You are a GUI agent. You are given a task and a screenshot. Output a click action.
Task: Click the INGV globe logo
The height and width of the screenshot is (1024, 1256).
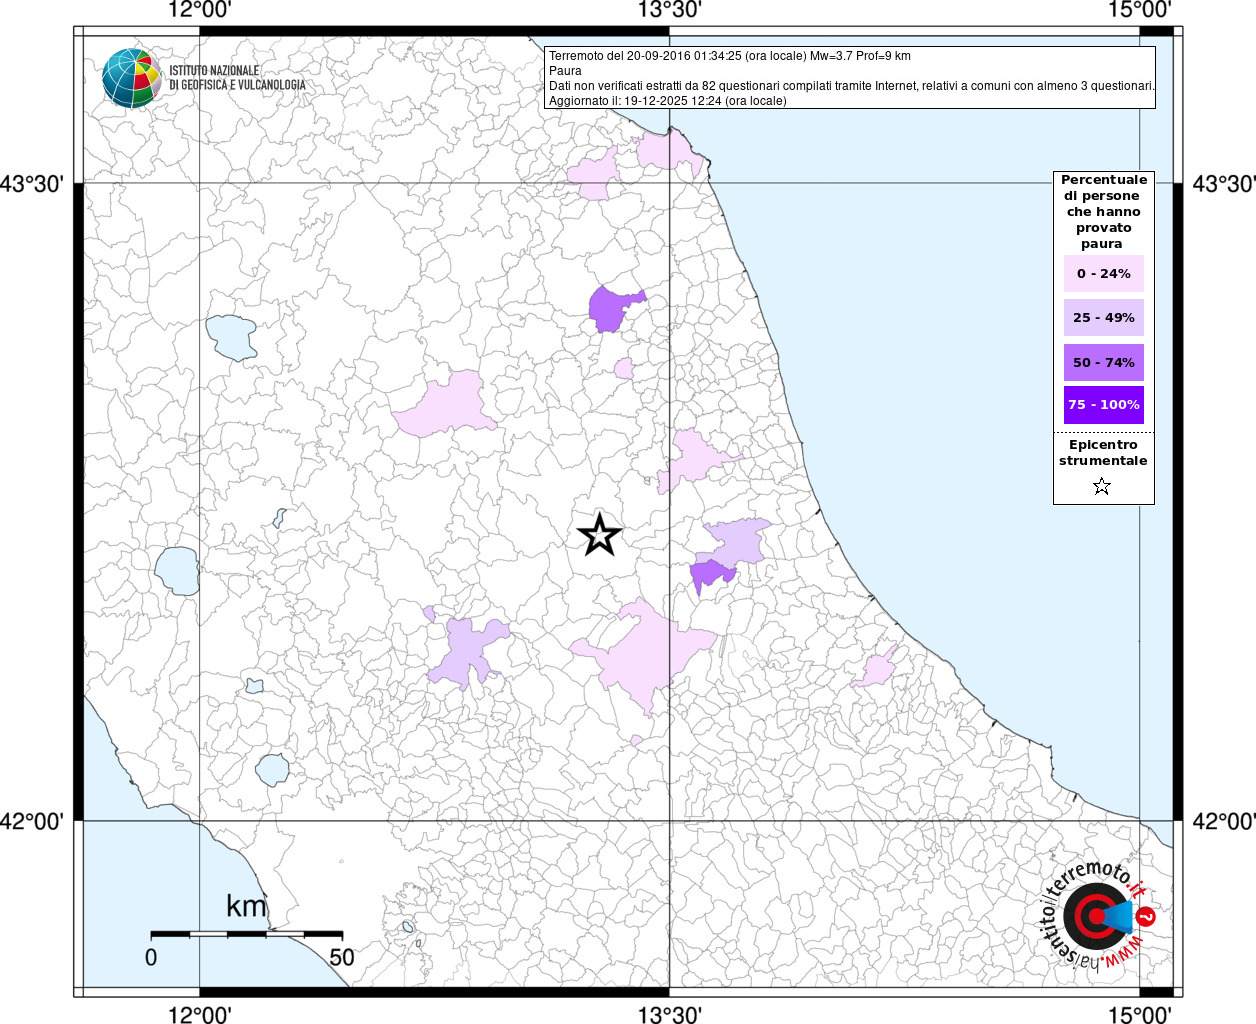click(131, 77)
